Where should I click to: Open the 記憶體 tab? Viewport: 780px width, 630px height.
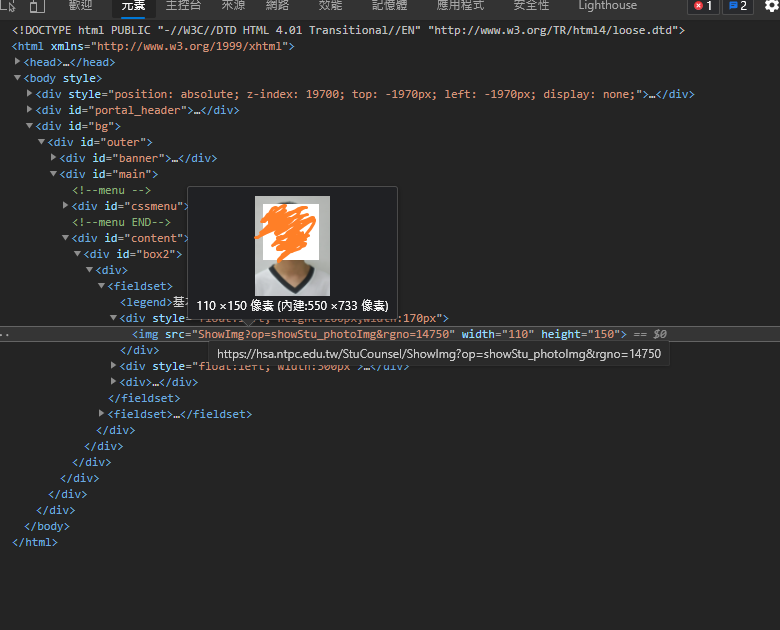point(389,5)
